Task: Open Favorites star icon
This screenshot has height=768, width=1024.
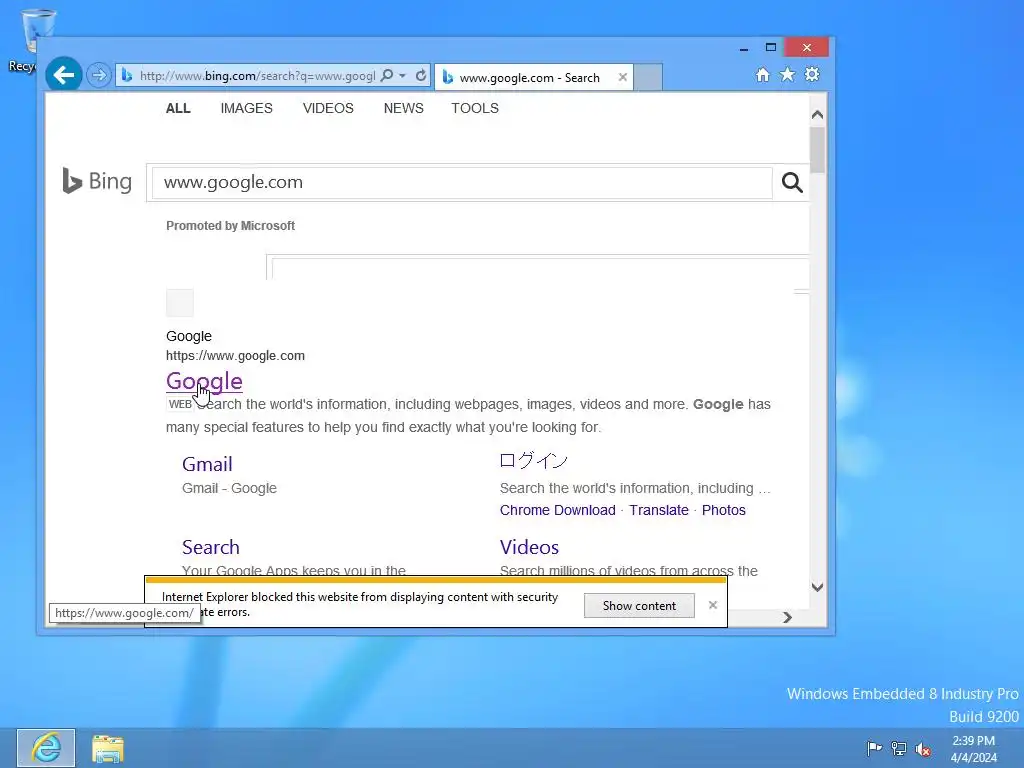Action: coord(788,74)
